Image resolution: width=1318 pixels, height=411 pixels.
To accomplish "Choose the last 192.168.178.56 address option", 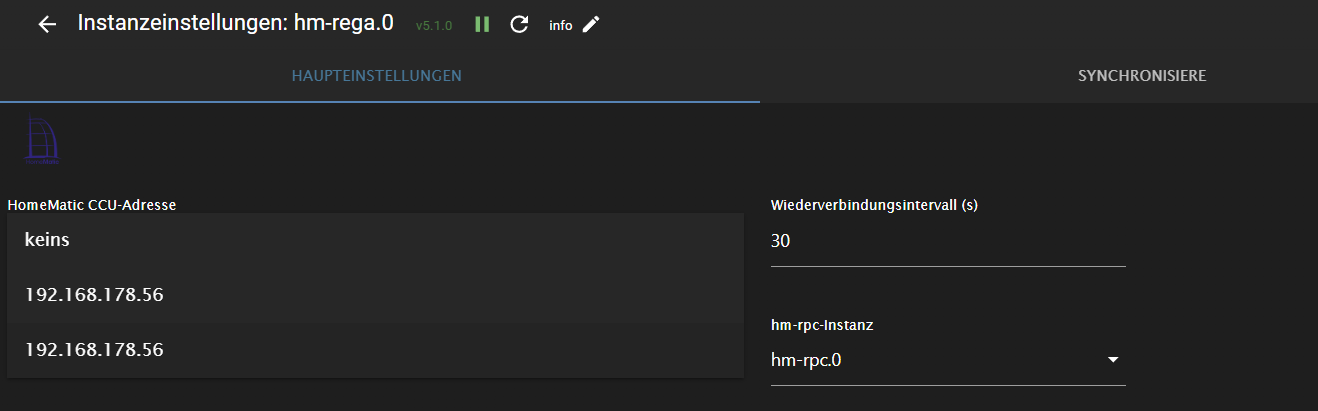I will click(x=94, y=350).
